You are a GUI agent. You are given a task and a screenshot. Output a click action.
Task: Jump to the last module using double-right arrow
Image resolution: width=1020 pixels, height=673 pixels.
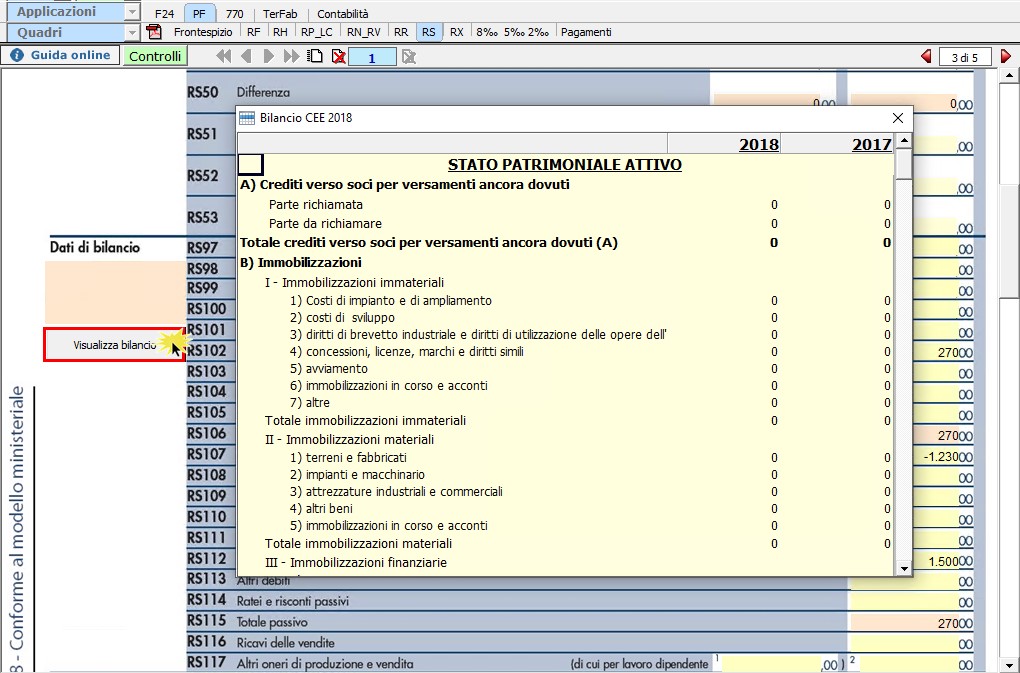291,57
